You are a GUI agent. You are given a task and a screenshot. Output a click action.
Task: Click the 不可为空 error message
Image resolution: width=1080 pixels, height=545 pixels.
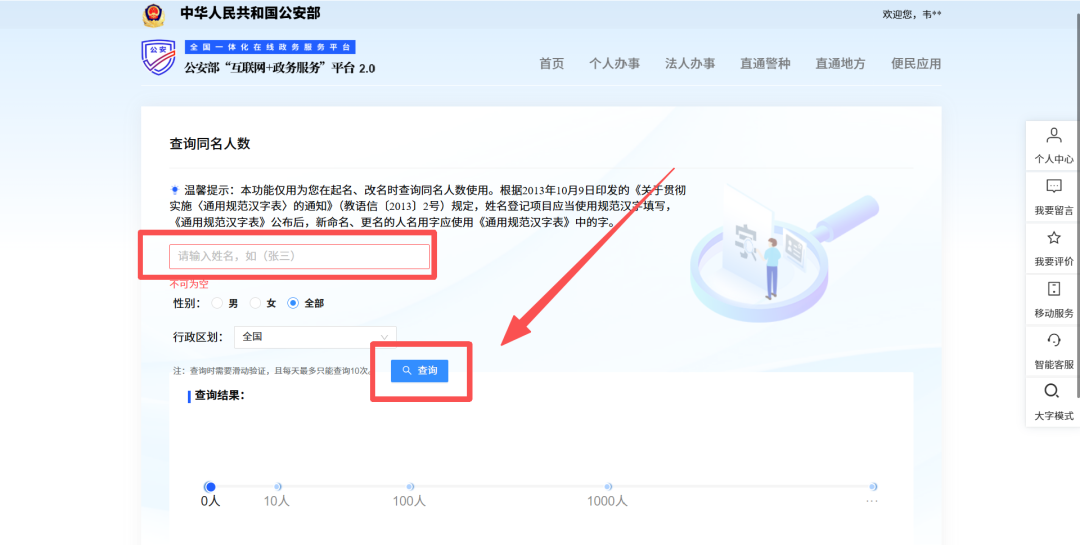[x=189, y=284]
